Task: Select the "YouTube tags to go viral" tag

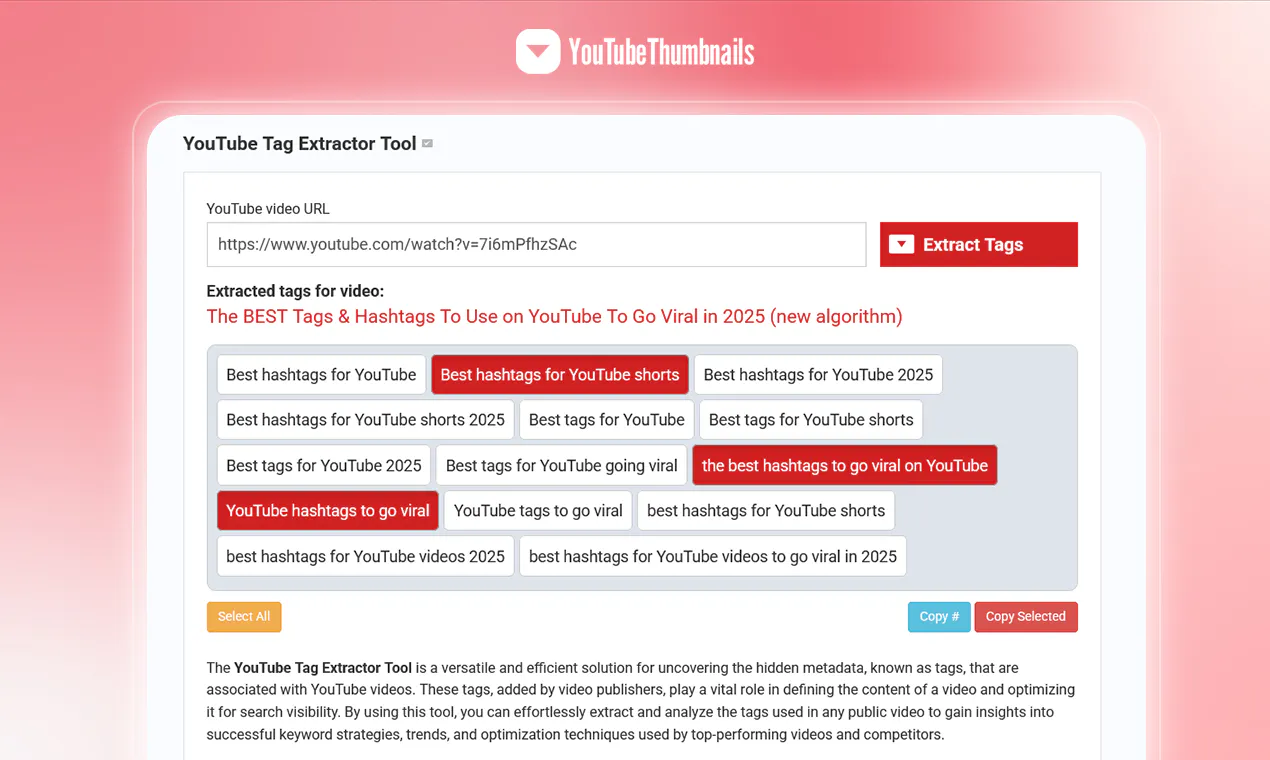Action: [x=538, y=510]
